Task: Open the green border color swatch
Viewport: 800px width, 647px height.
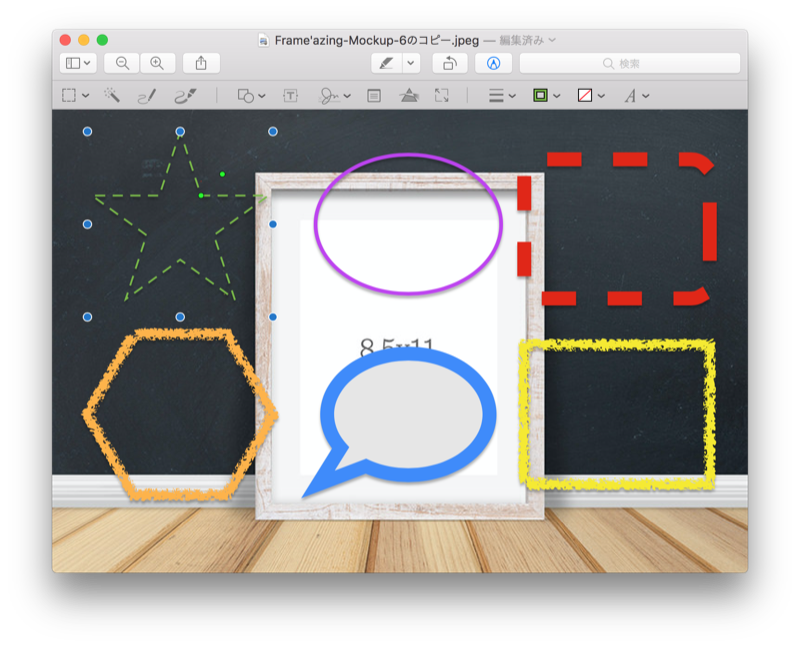Action: (540, 95)
